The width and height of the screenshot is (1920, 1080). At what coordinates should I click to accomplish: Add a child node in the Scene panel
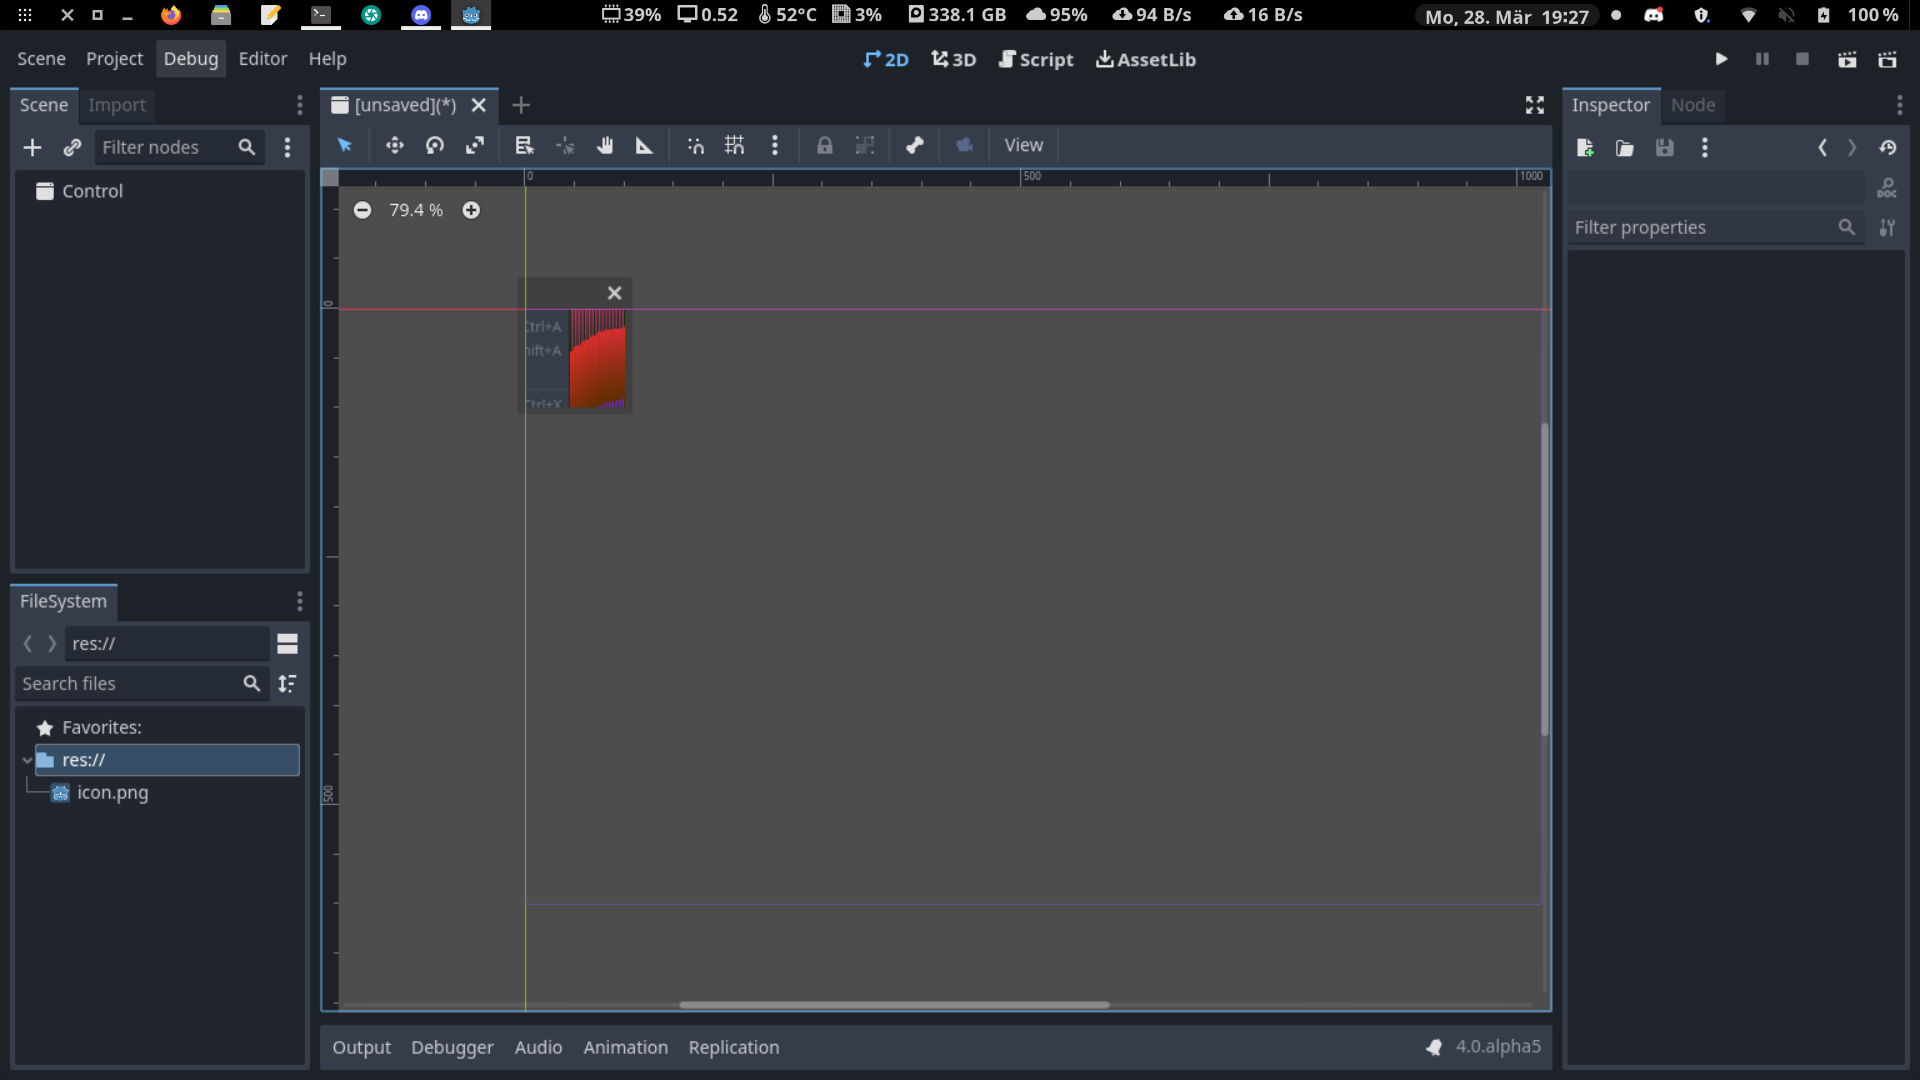pyautogui.click(x=33, y=147)
